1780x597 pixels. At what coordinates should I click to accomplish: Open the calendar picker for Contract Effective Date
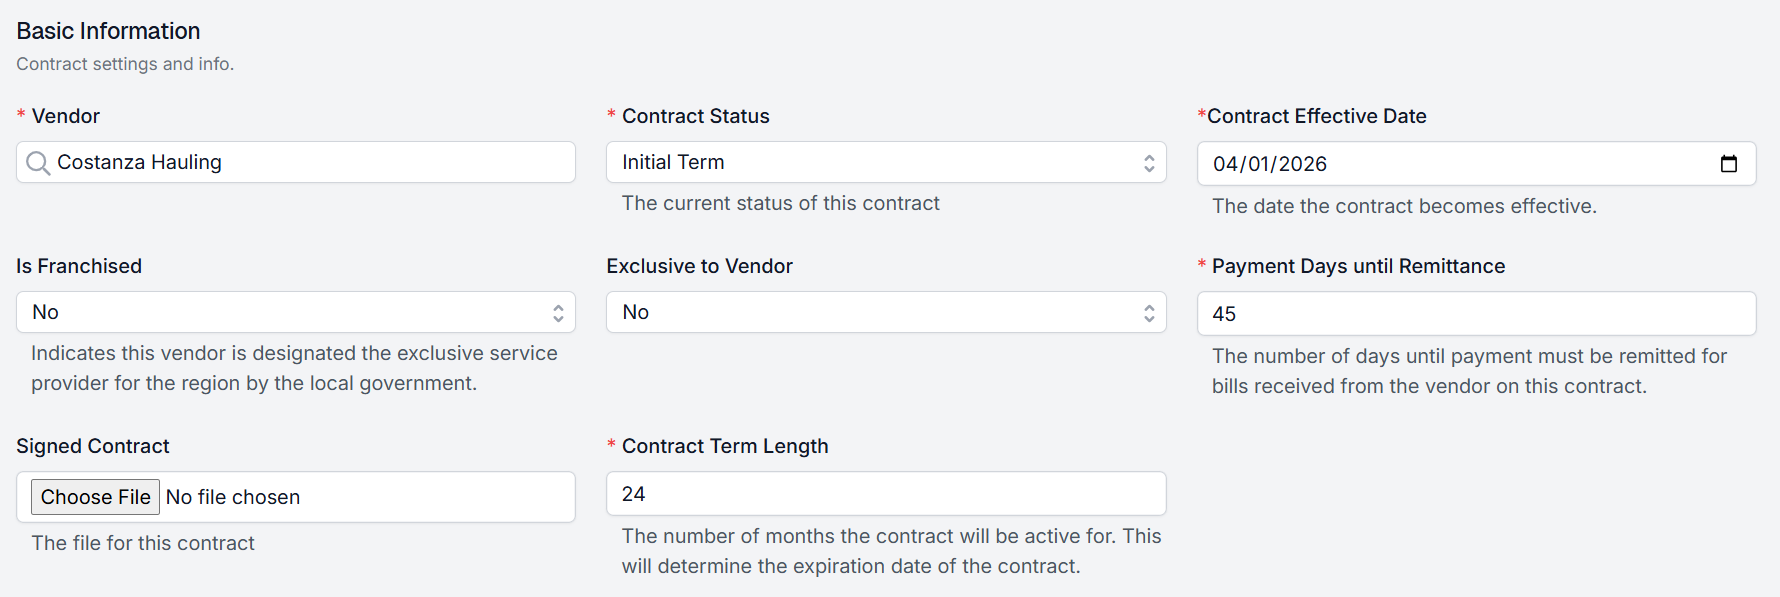click(1728, 164)
